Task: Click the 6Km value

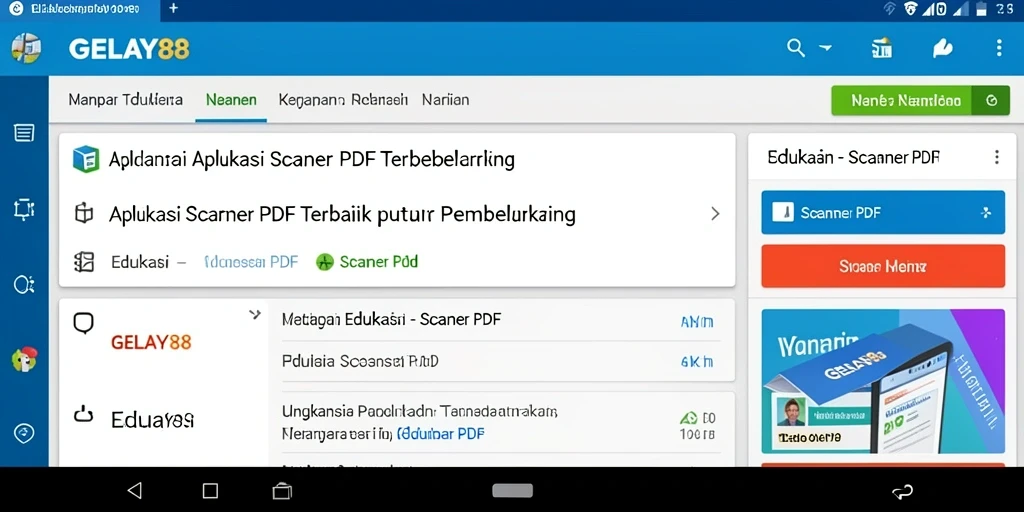Action: [x=697, y=362]
